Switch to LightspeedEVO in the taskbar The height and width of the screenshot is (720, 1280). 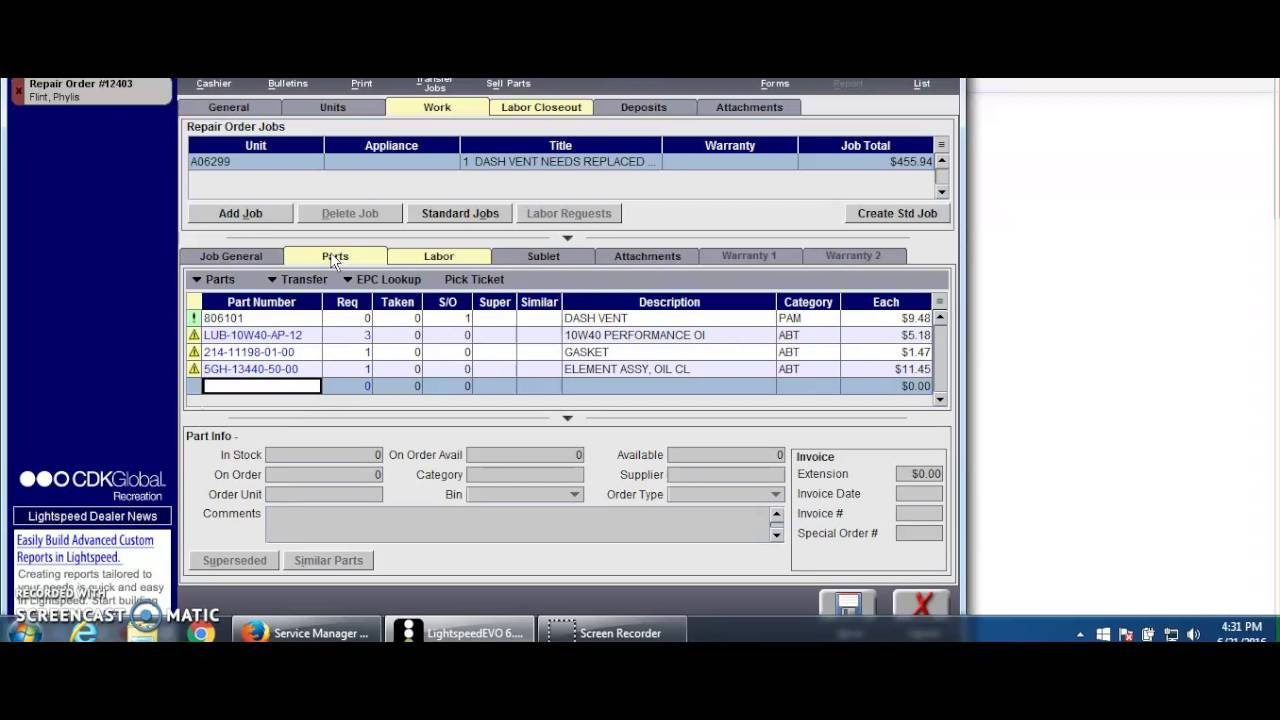click(461, 633)
